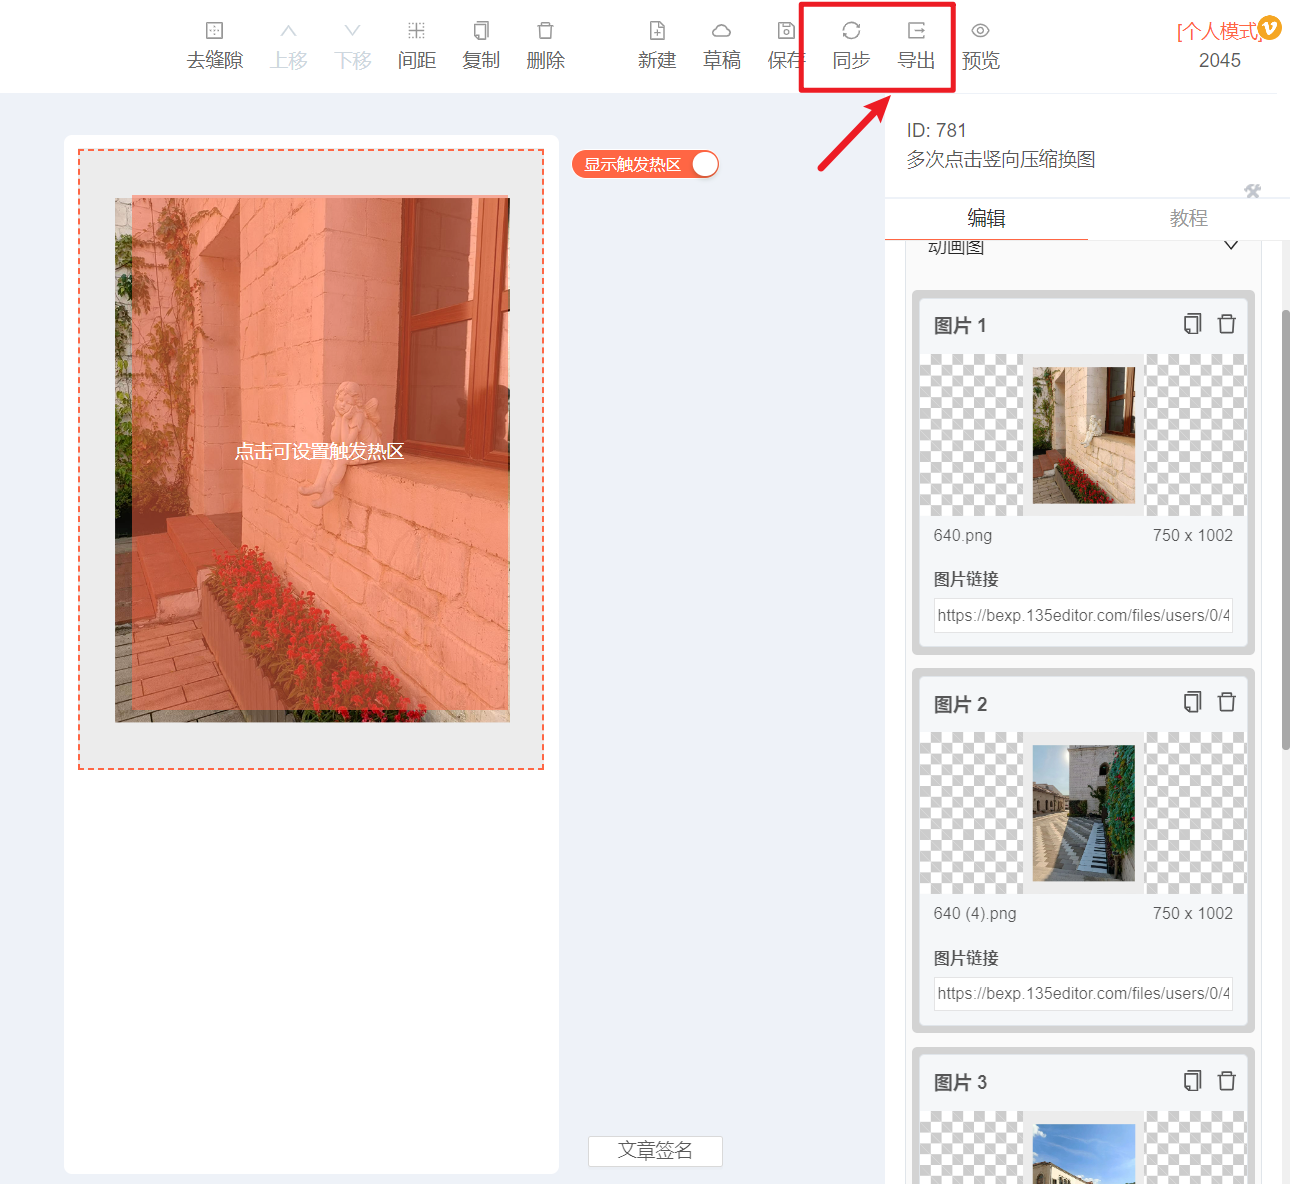Click the 图片 2 card title
The height and width of the screenshot is (1184, 1290).
(x=960, y=704)
